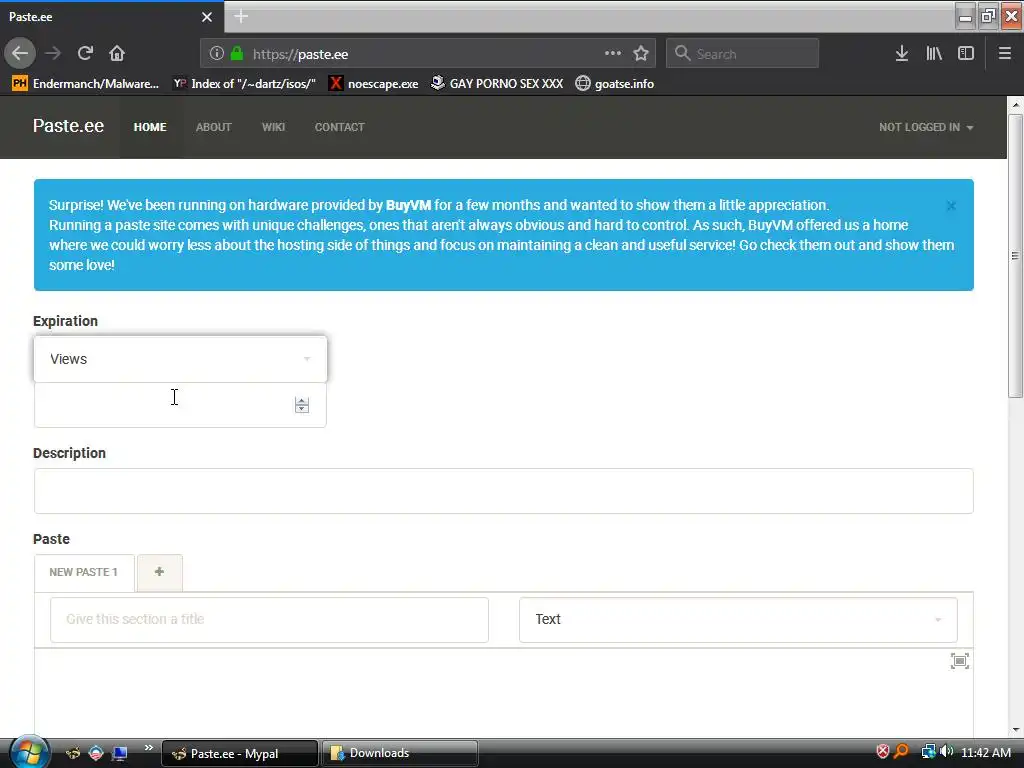Viewport: 1024px width, 768px height.
Task: Click the BuyVM link in banner
Action: coord(408,205)
